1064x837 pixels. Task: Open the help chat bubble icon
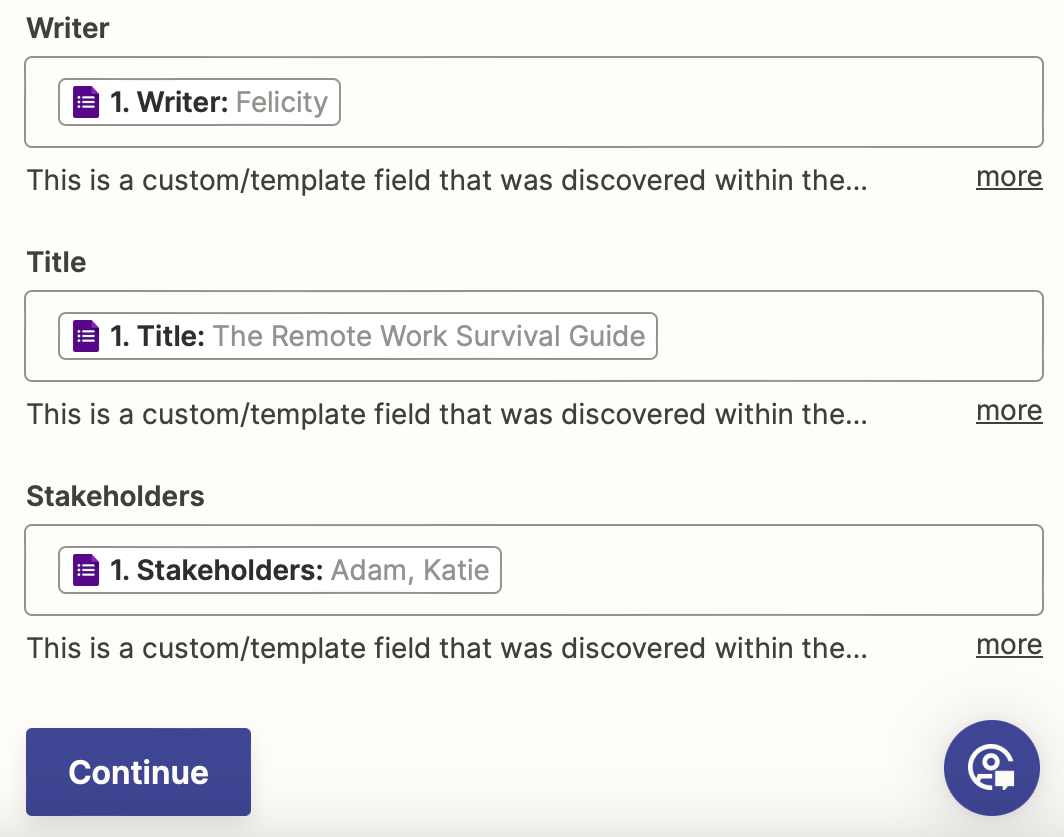992,768
